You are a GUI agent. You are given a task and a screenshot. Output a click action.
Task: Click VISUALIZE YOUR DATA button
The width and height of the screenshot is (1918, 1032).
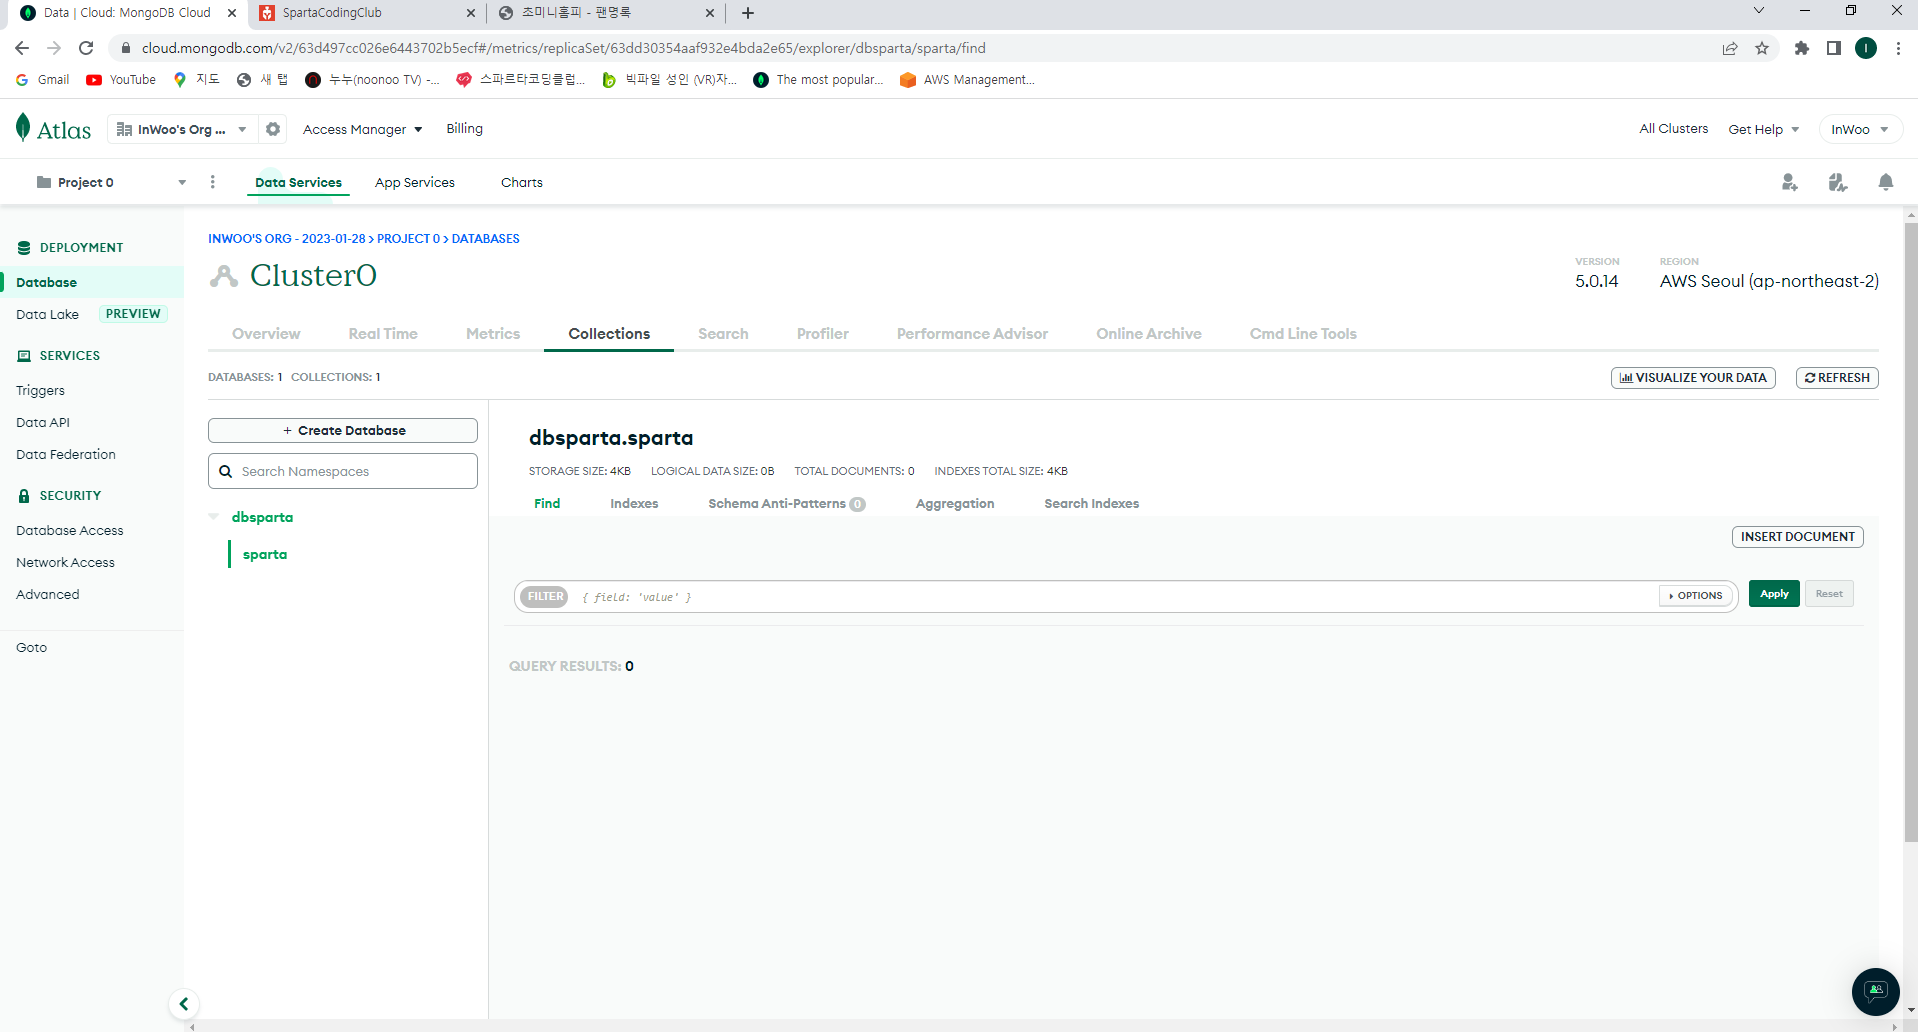pyautogui.click(x=1693, y=378)
